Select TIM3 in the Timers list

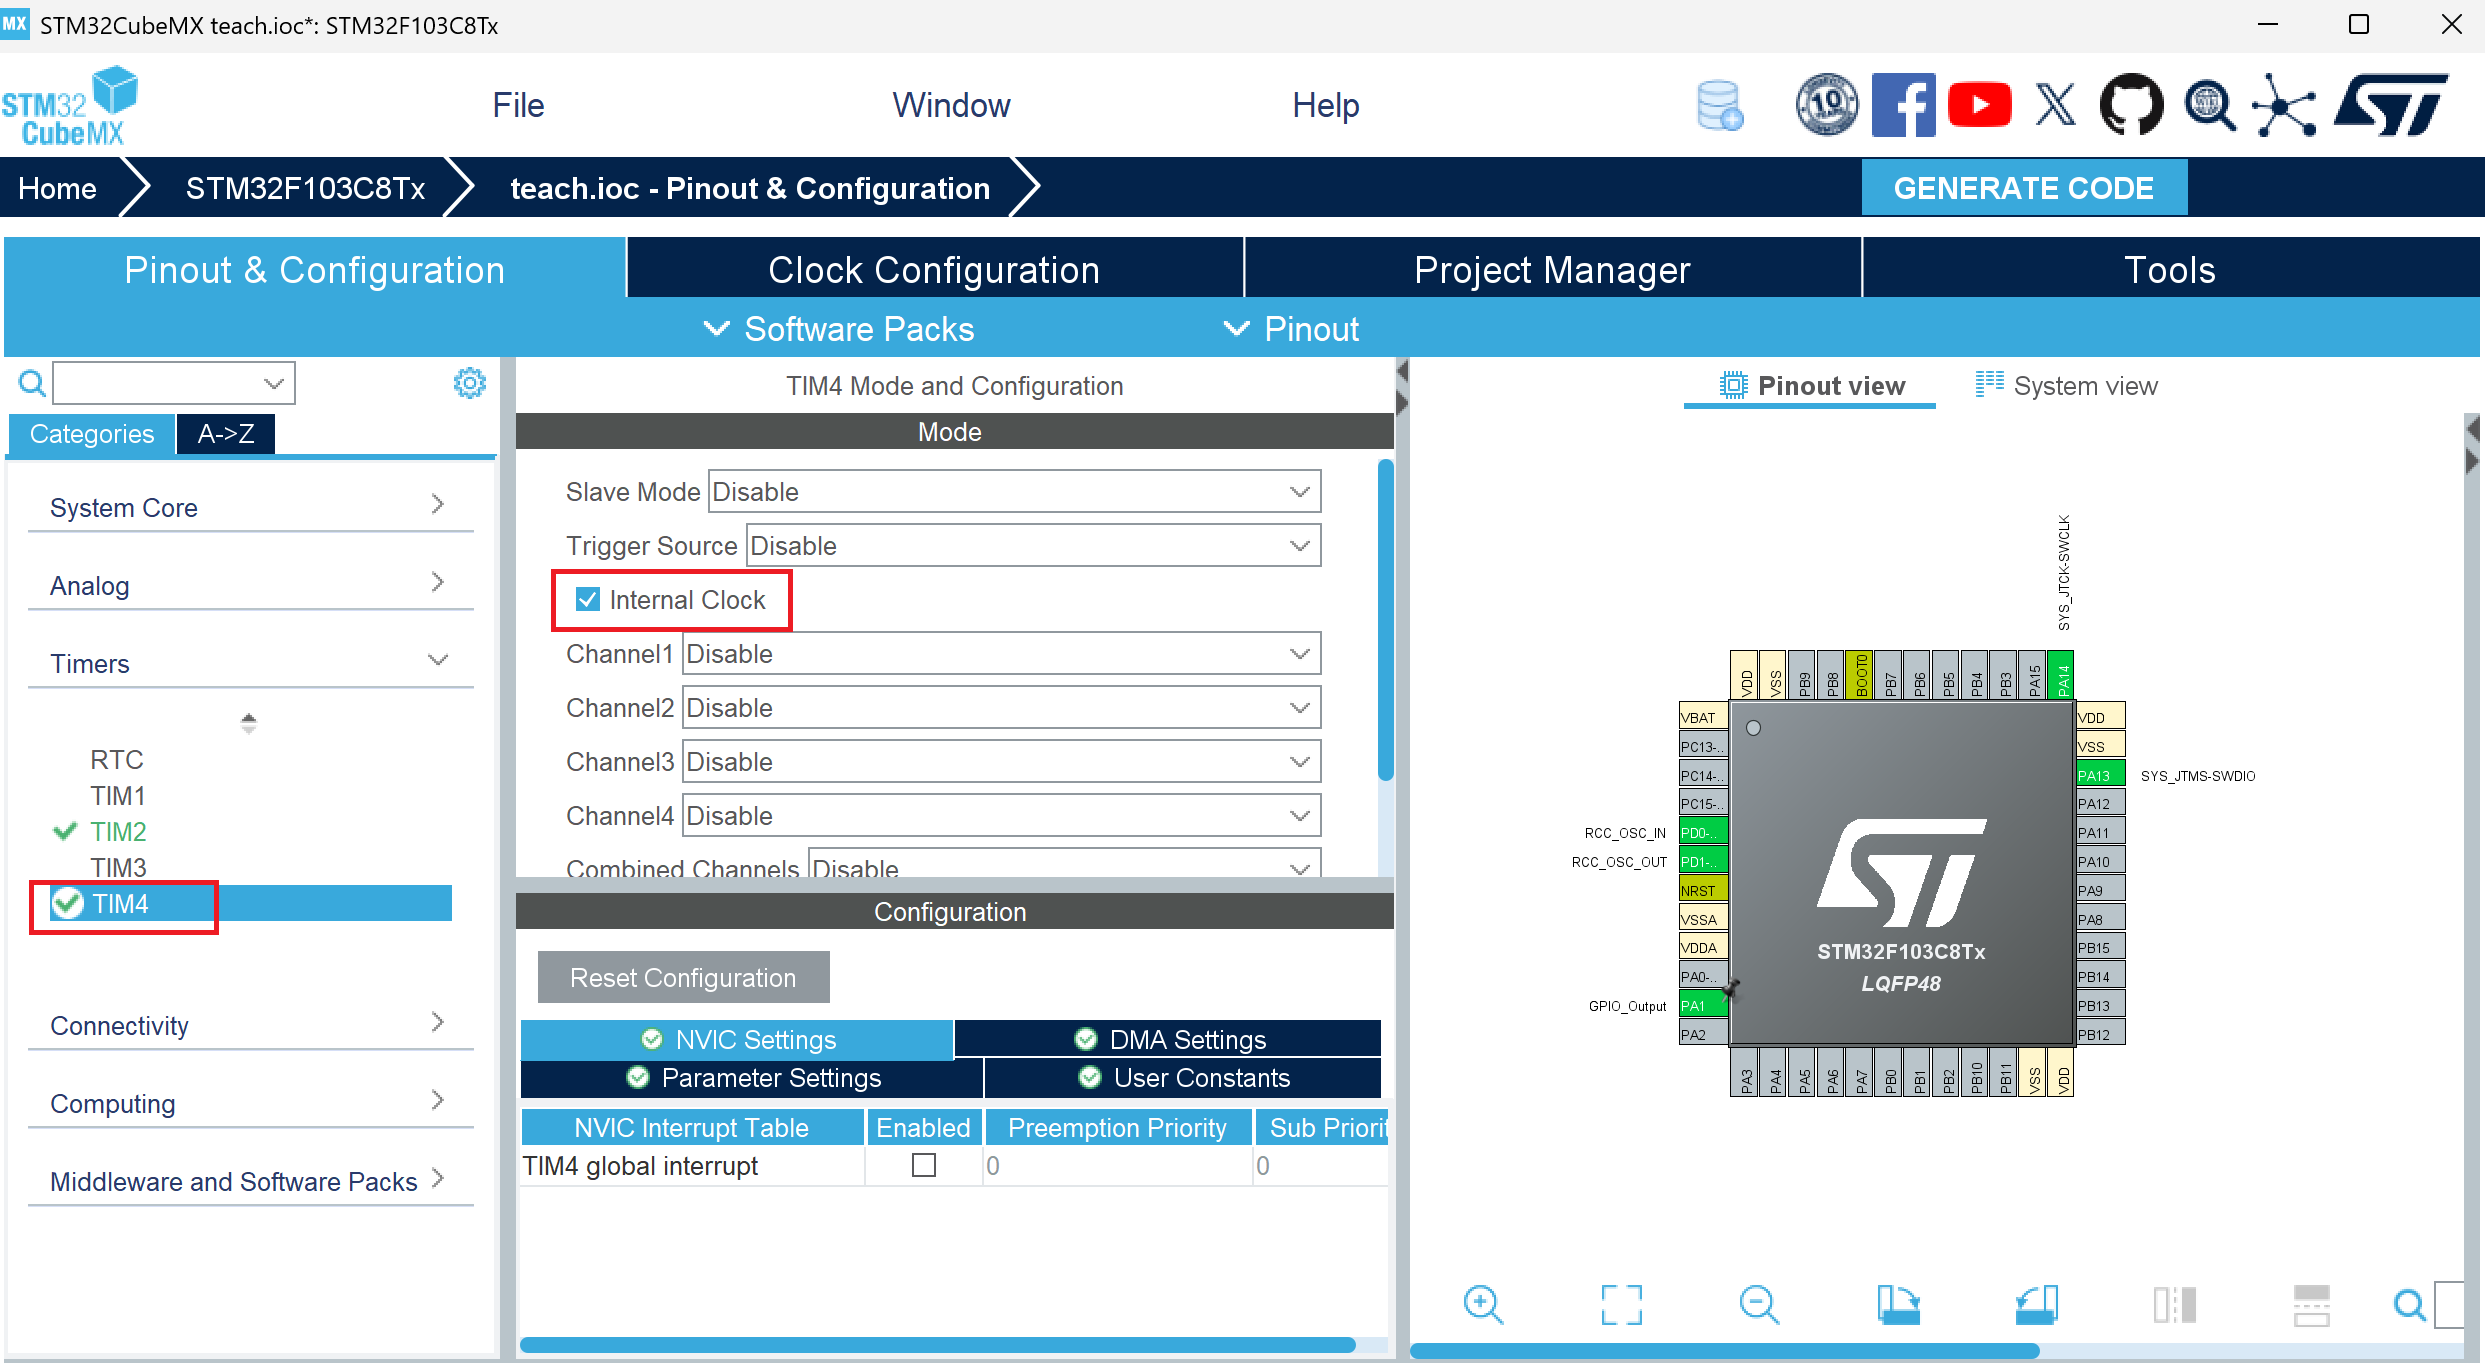click(118, 867)
